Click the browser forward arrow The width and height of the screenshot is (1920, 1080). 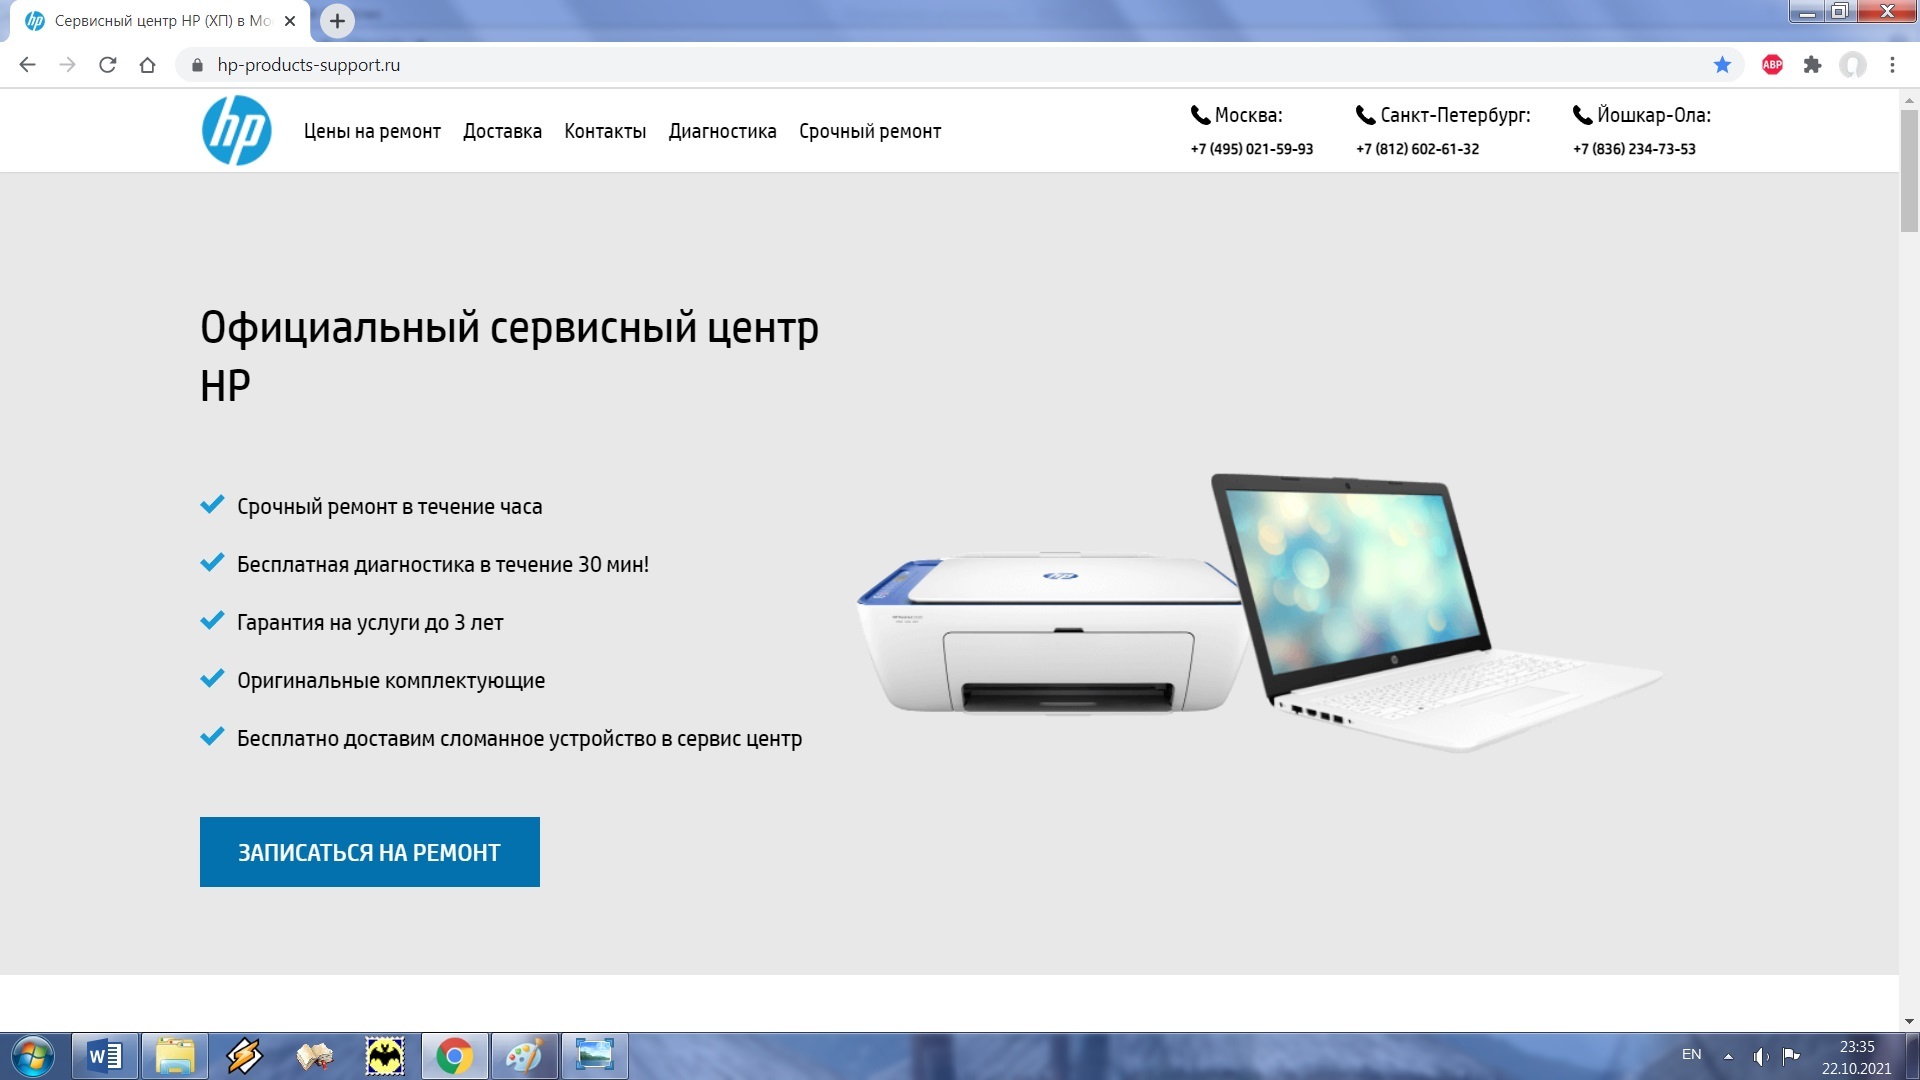(x=67, y=65)
